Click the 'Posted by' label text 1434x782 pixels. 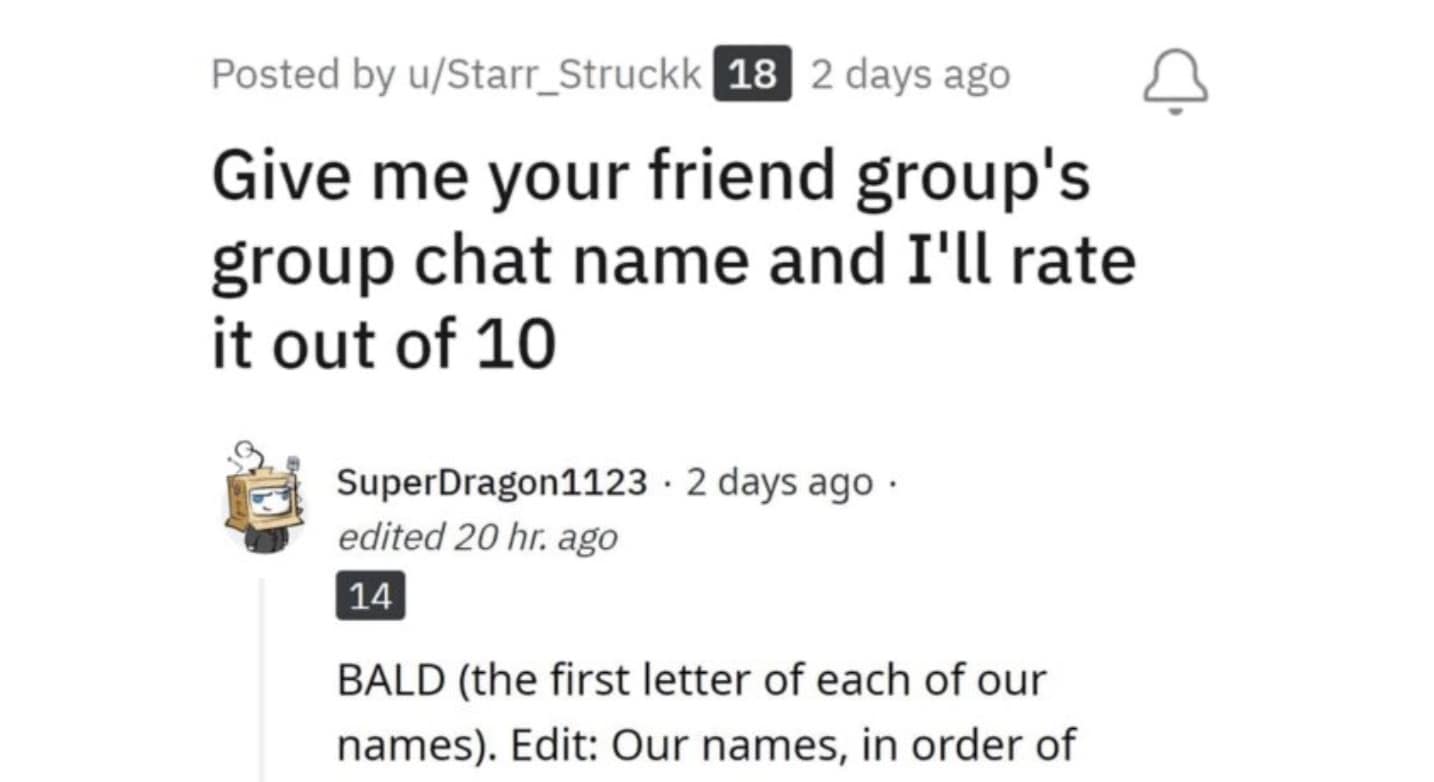click(x=303, y=76)
